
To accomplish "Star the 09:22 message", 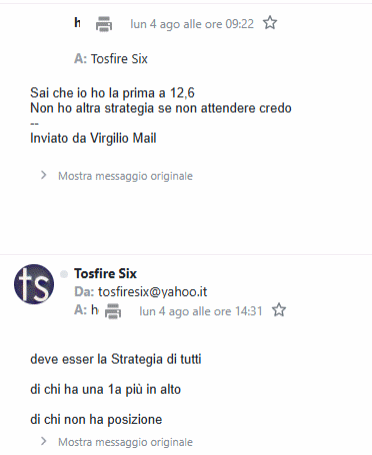I will tap(270, 23).
